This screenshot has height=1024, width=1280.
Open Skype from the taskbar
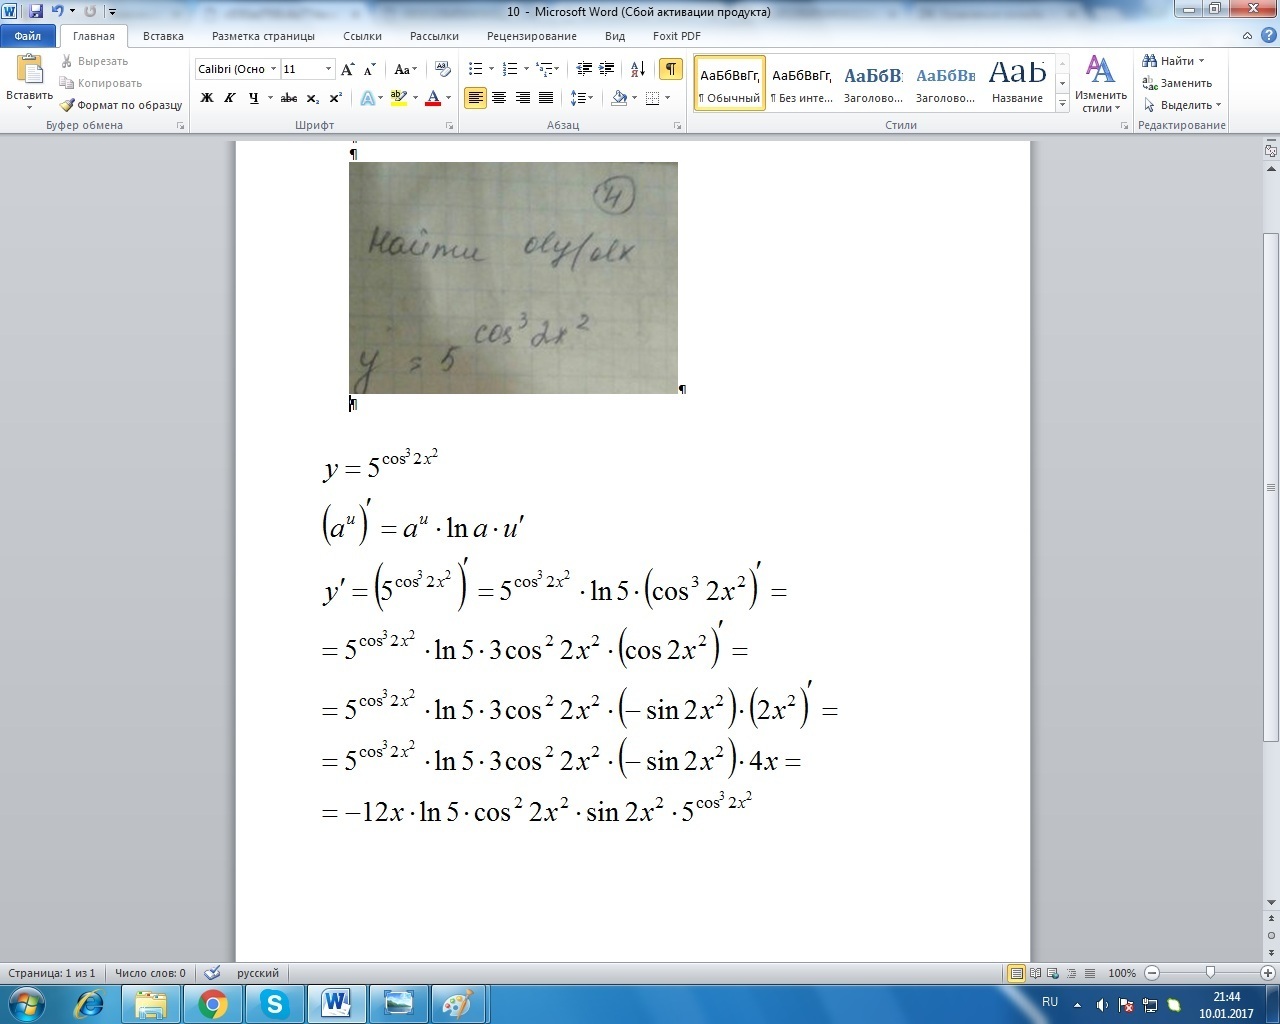pos(274,1003)
